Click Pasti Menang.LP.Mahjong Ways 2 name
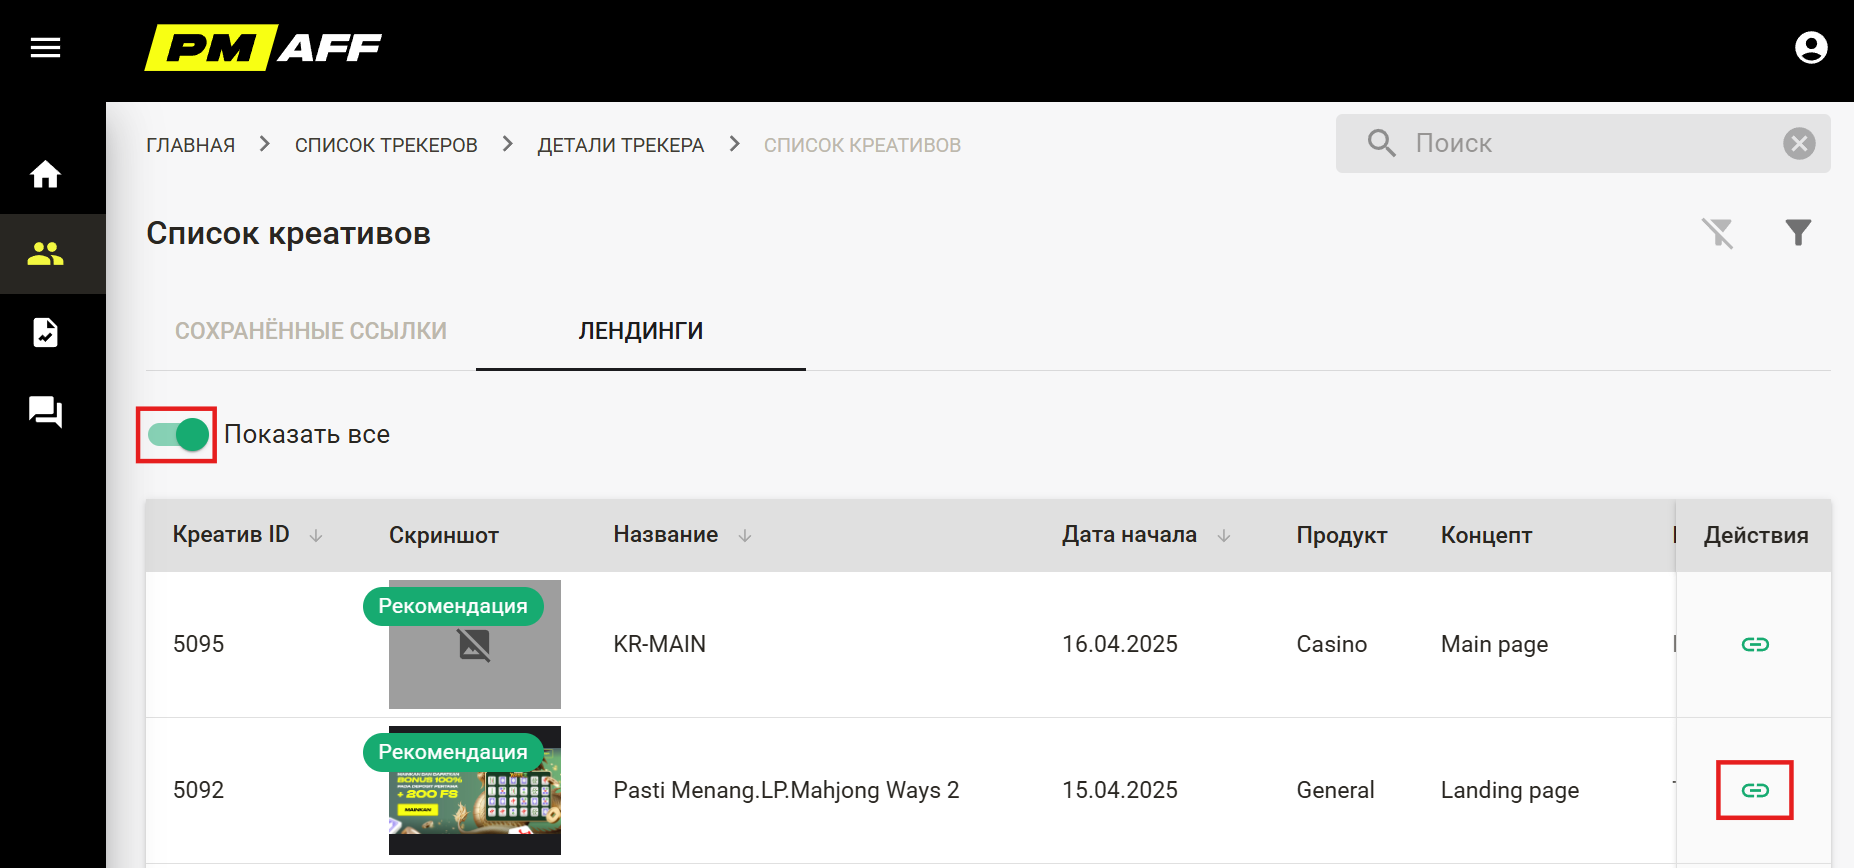 click(x=786, y=790)
